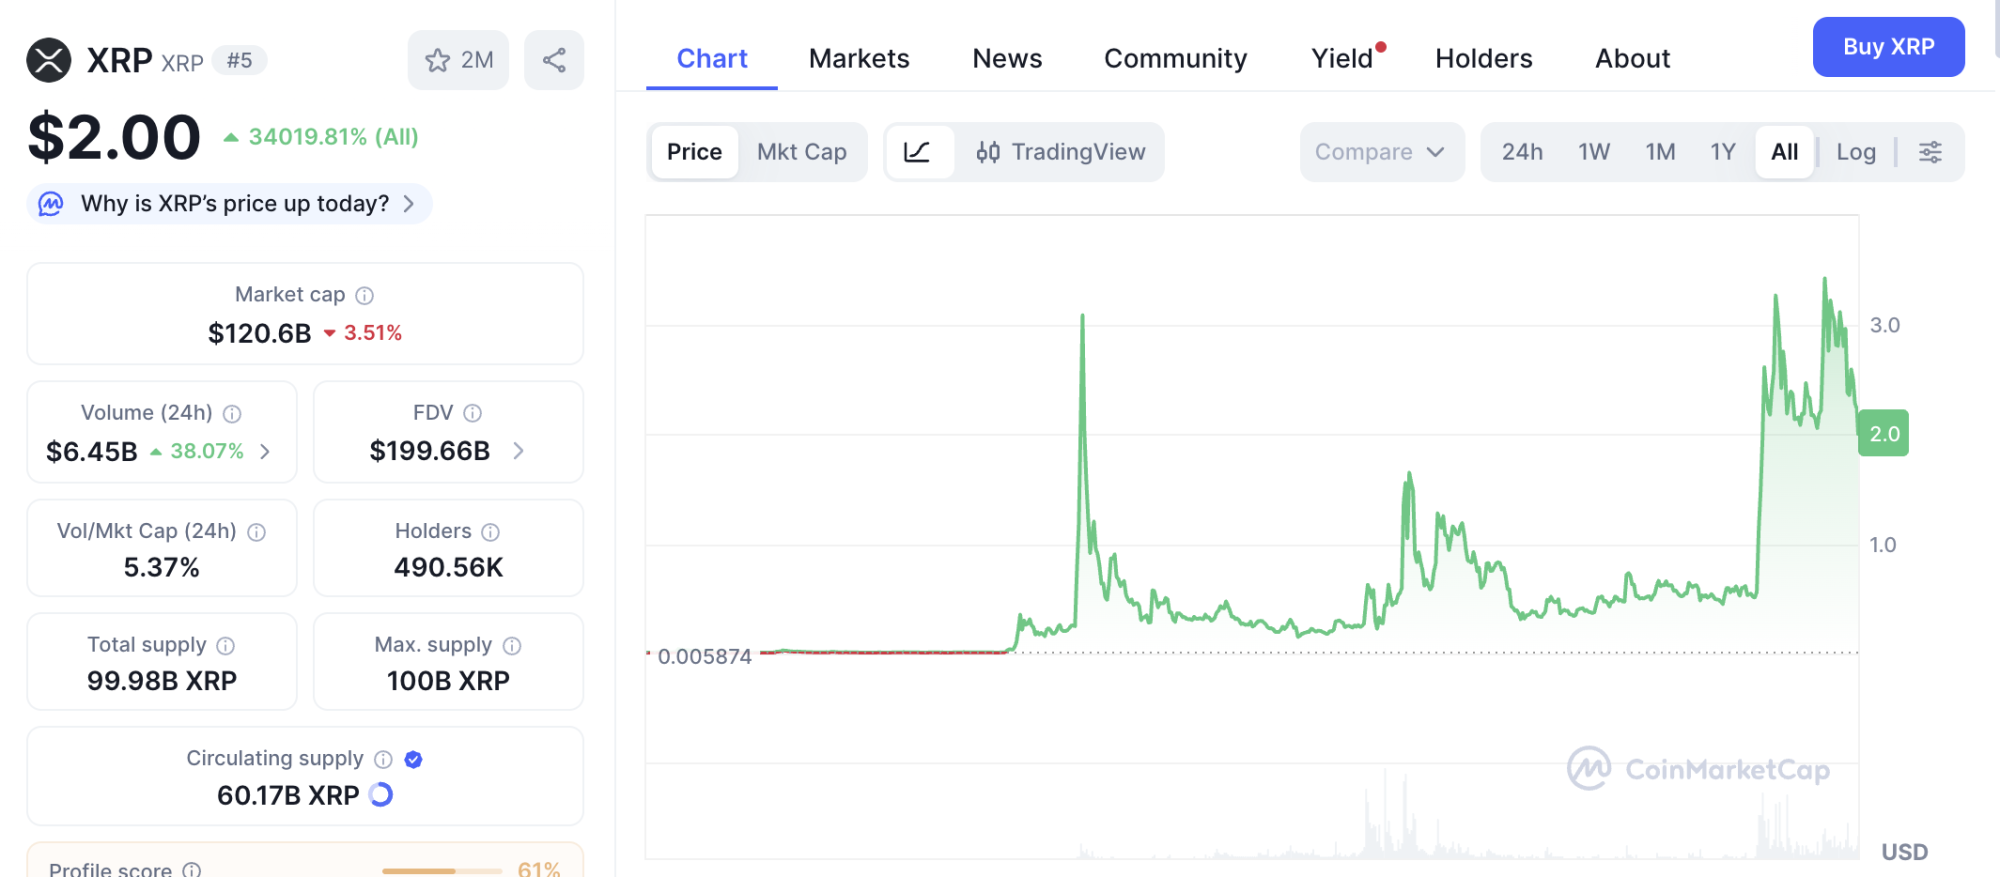This screenshot has width=2000, height=877.
Task: Click the Profile score progress bar
Action: click(441, 870)
